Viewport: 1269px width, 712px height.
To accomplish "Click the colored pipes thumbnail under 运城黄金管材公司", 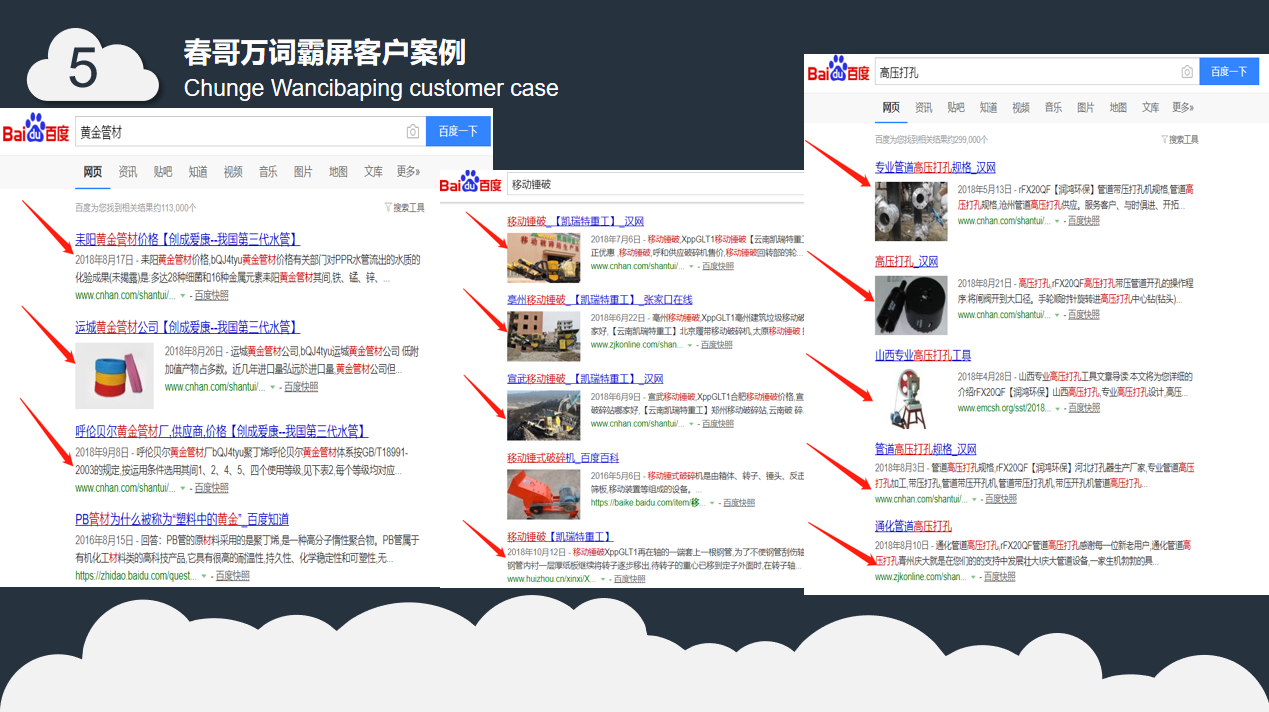I will tap(114, 375).
